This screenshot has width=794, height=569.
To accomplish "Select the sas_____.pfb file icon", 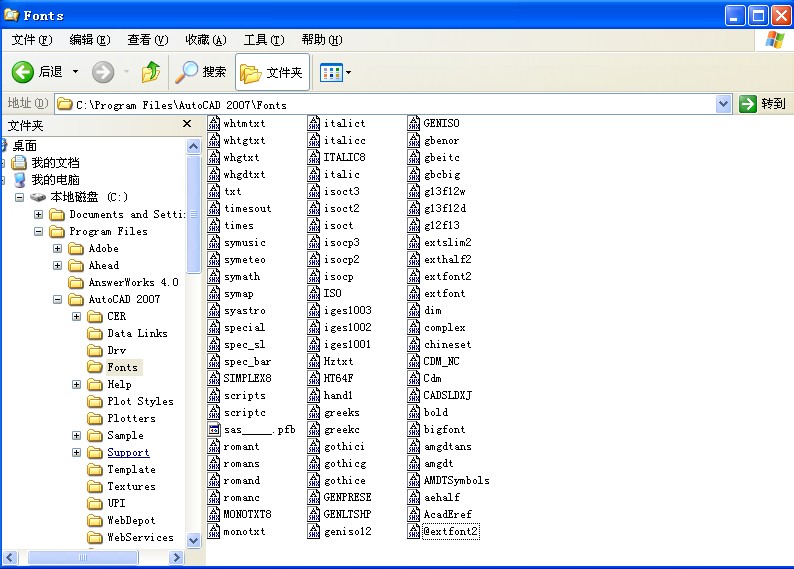I will pyautogui.click(x=214, y=429).
